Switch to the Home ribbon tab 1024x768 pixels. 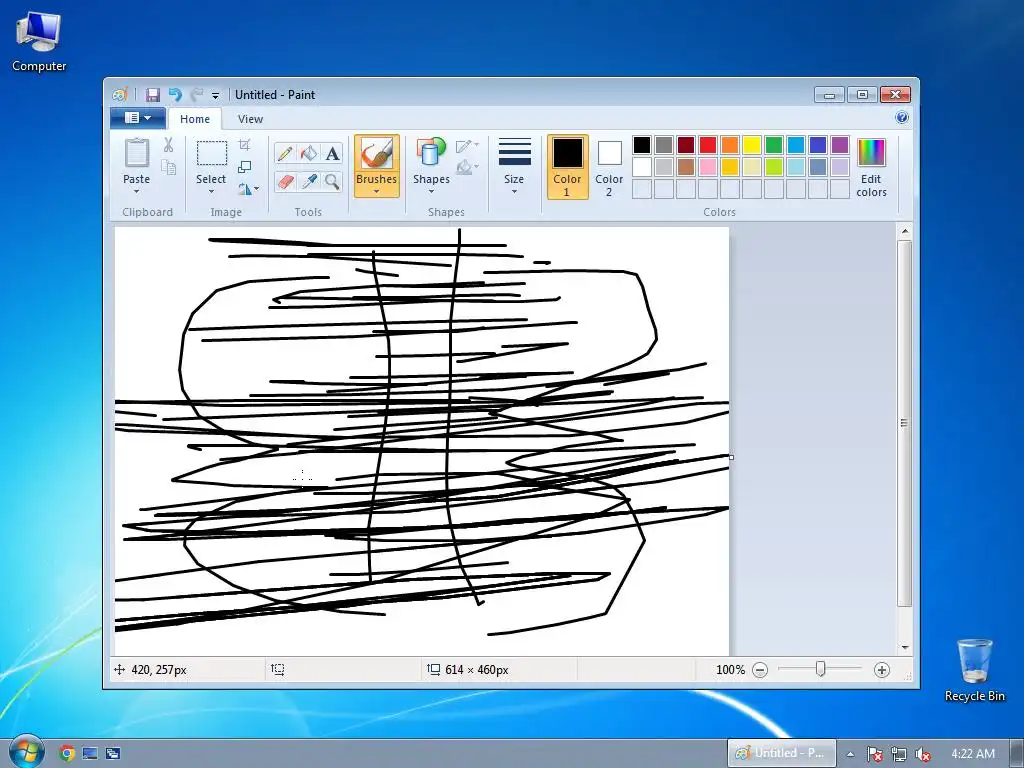195,119
